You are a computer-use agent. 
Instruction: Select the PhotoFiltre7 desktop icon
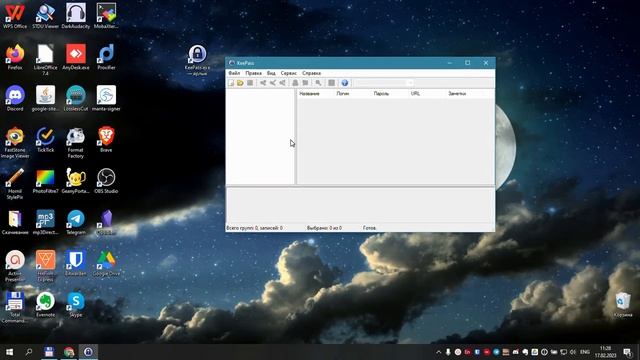(45, 181)
